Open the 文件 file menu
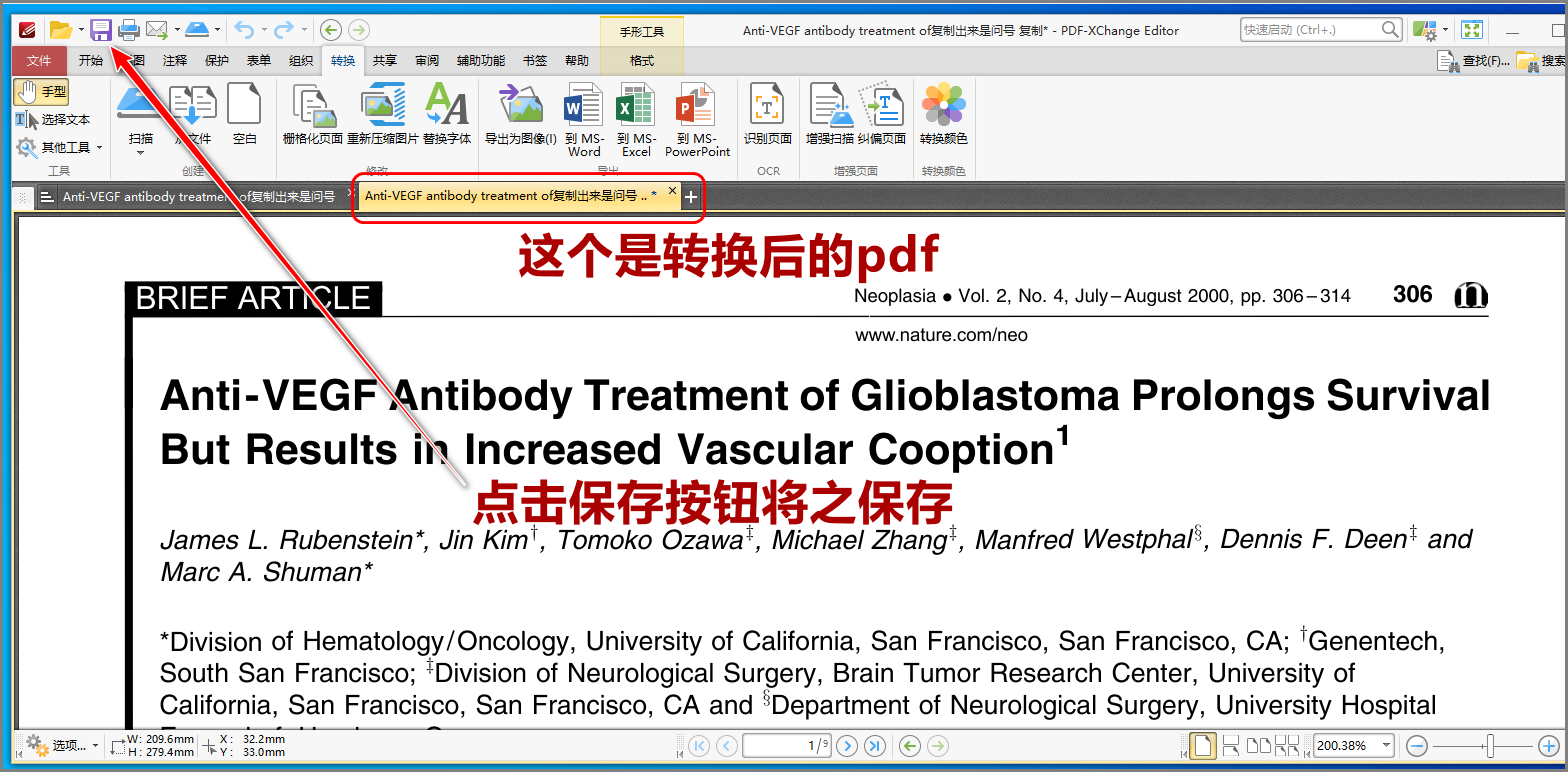The height and width of the screenshot is (772, 1568). click(39, 61)
